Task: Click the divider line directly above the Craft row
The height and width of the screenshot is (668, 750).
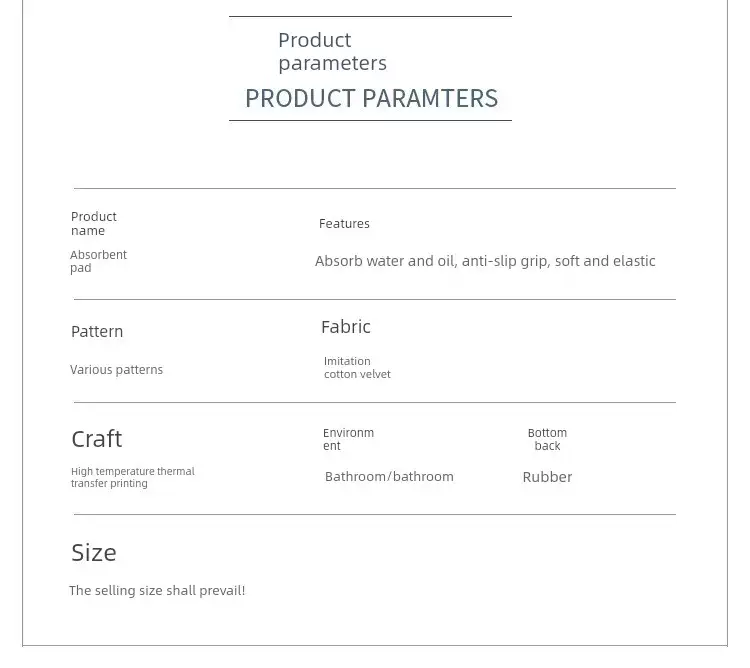Action: click(x=374, y=402)
